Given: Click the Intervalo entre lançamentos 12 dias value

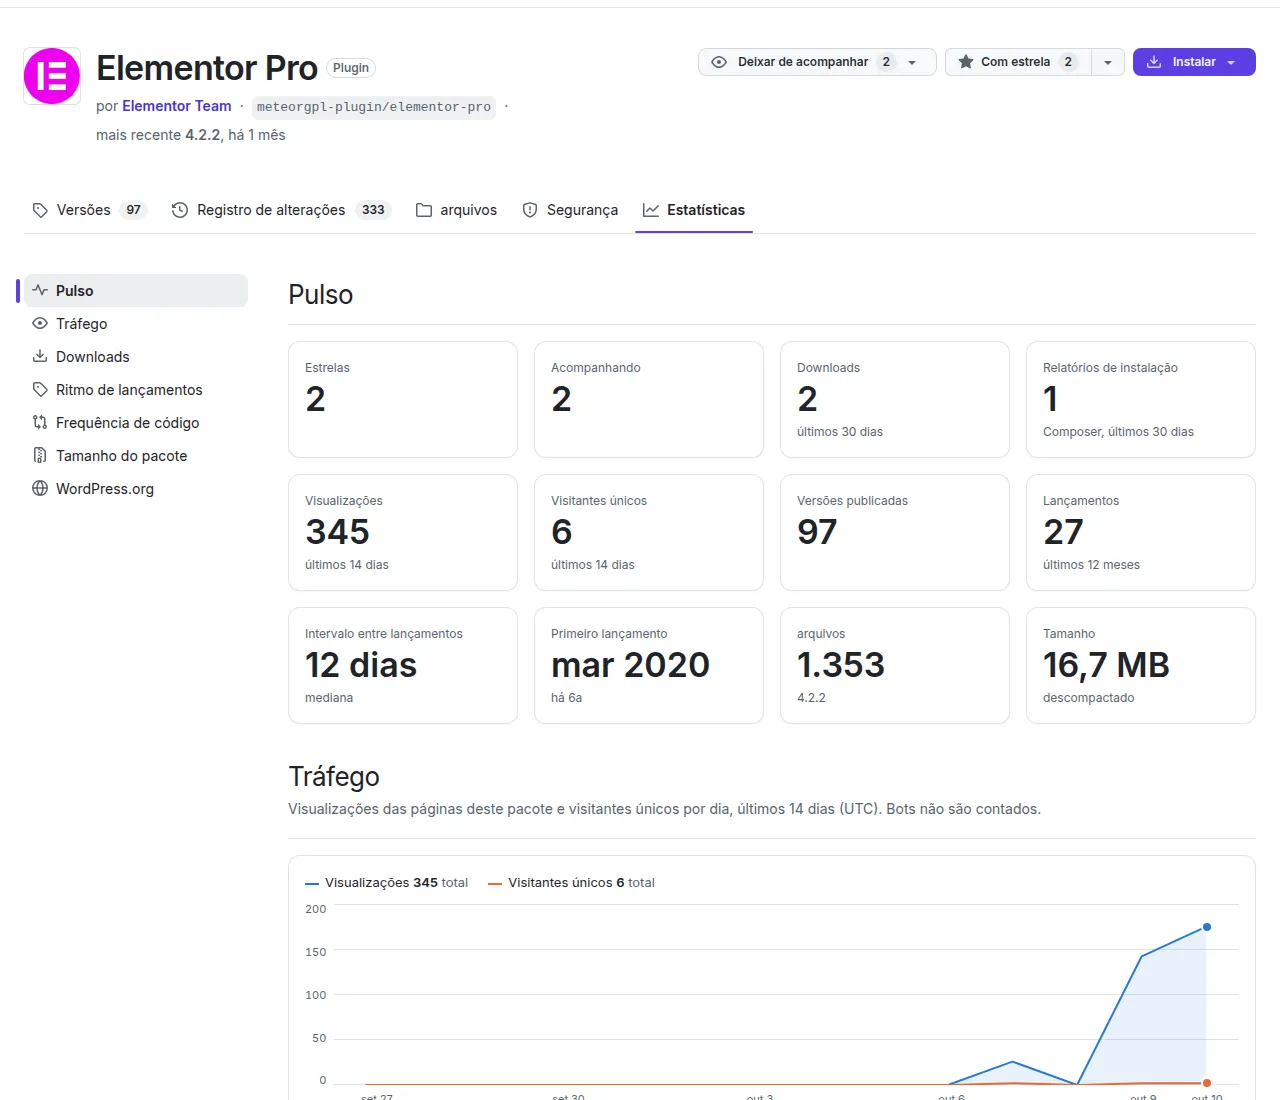Looking at the screenshot, I should [361, 665].
